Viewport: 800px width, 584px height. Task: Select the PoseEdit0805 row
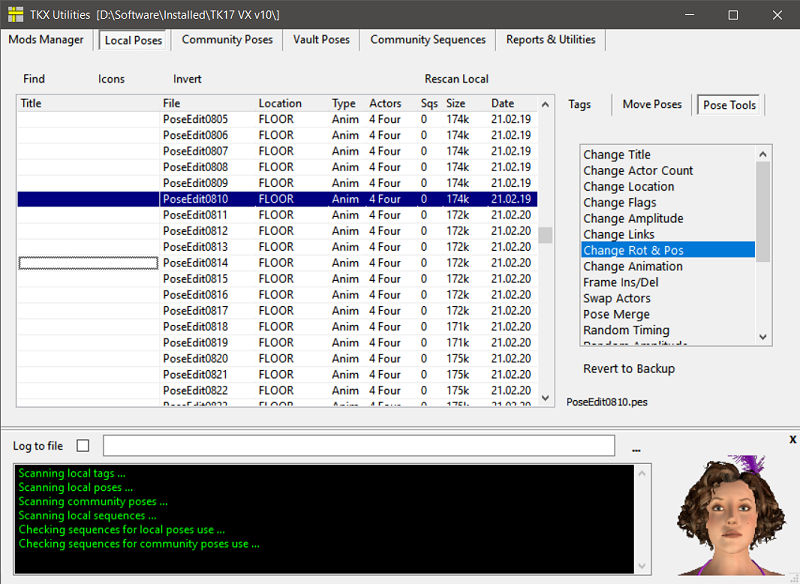[x=277, y=119]
